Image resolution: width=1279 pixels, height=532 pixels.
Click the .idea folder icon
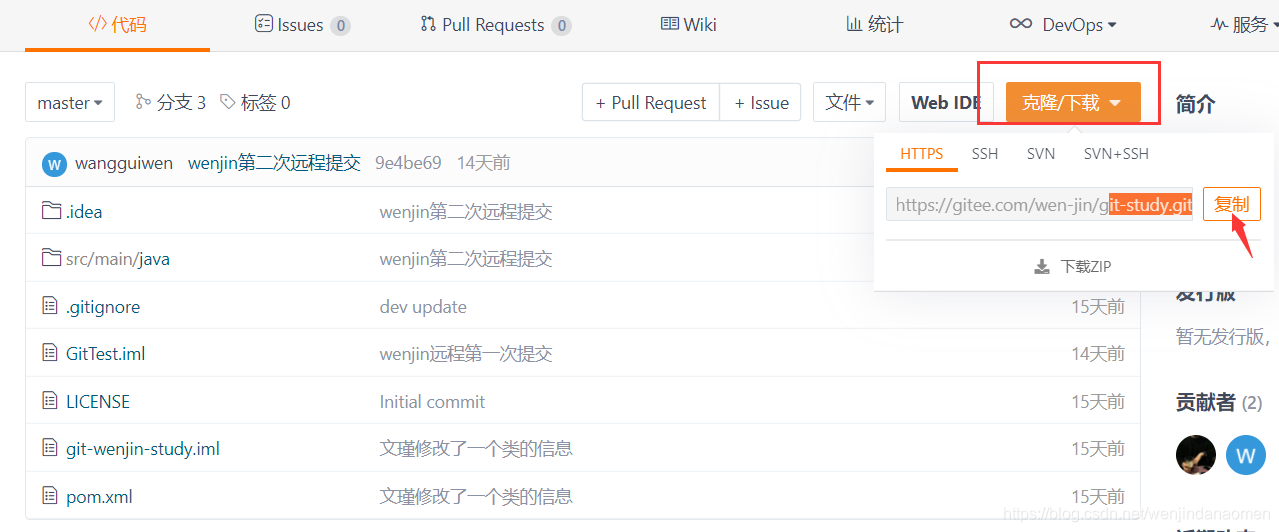coord(52,211)
